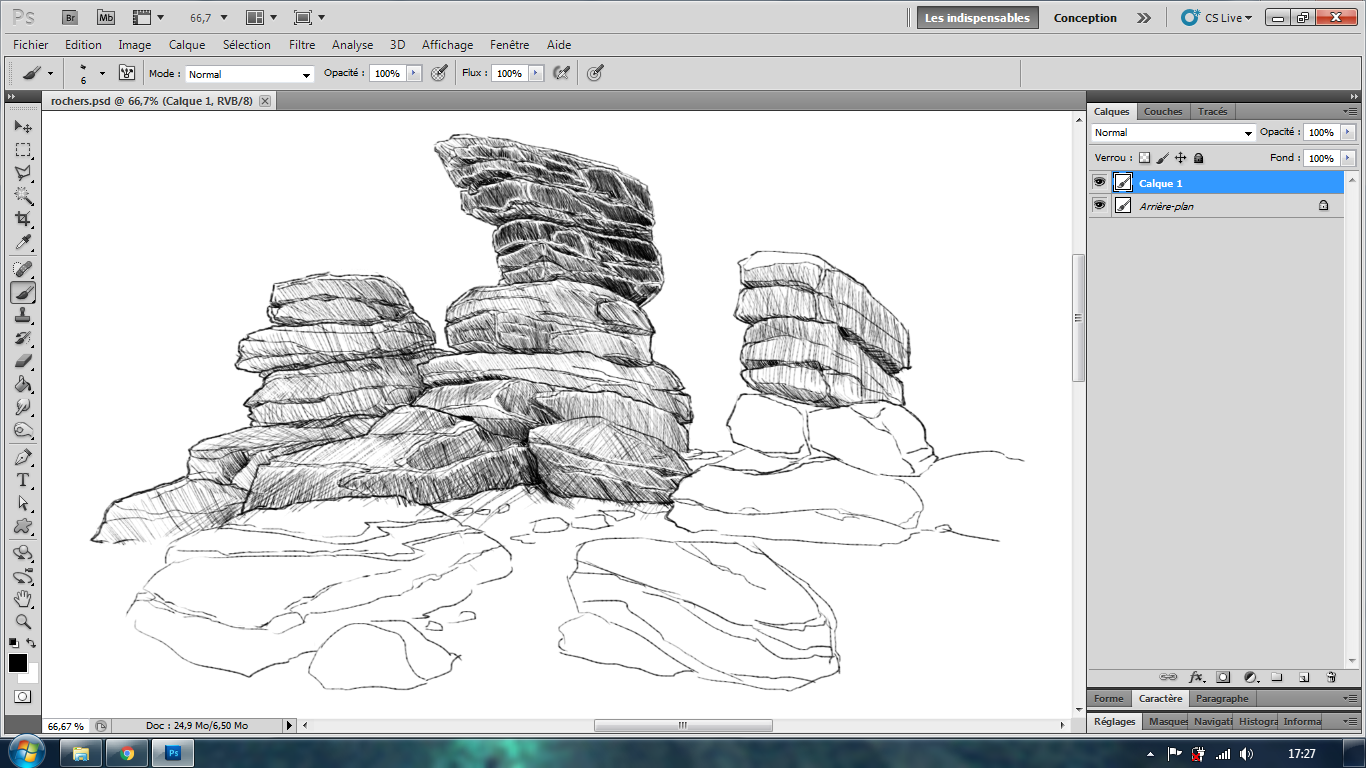Toggle visibility of Arrière-plan layer

pos(1100,205)
